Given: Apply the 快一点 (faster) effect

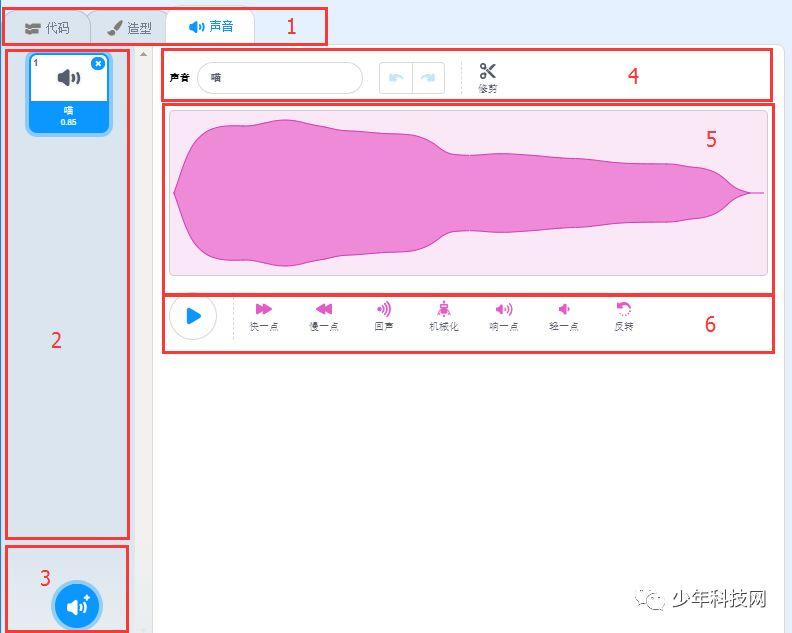Looking at the screenshot, I should [x=264, y=317].
